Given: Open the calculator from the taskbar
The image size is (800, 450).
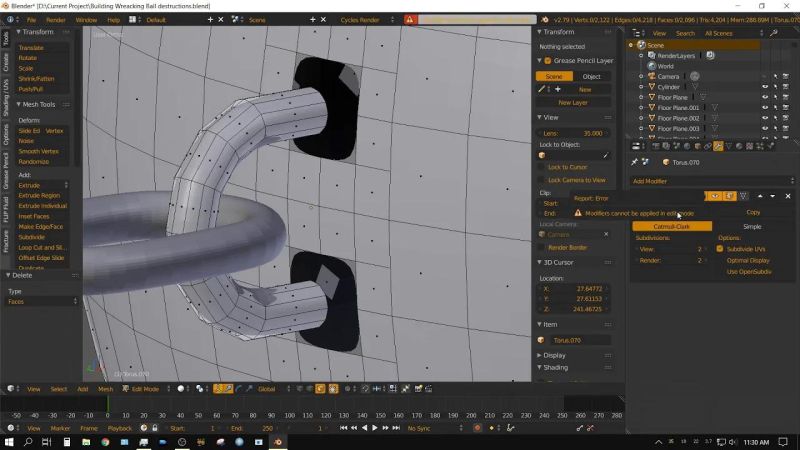Looking at the screenshot, I should pos(67,442).
